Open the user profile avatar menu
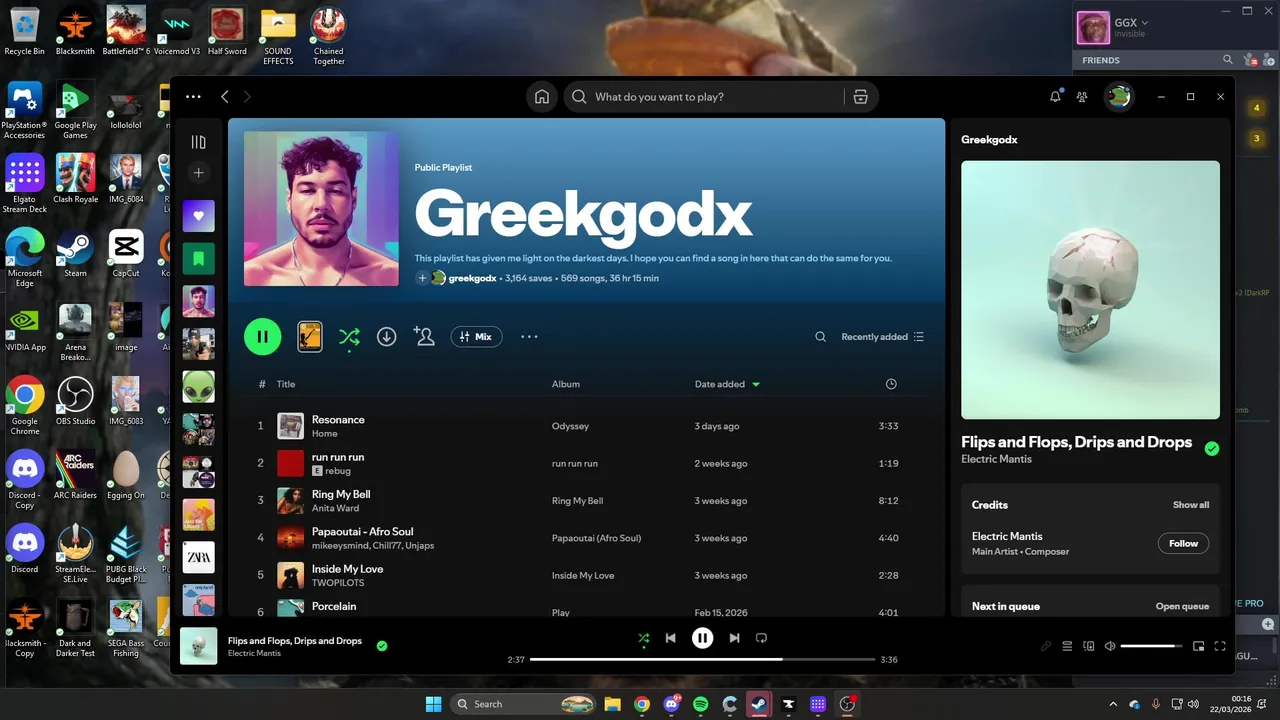 [x=1118, y=97]
